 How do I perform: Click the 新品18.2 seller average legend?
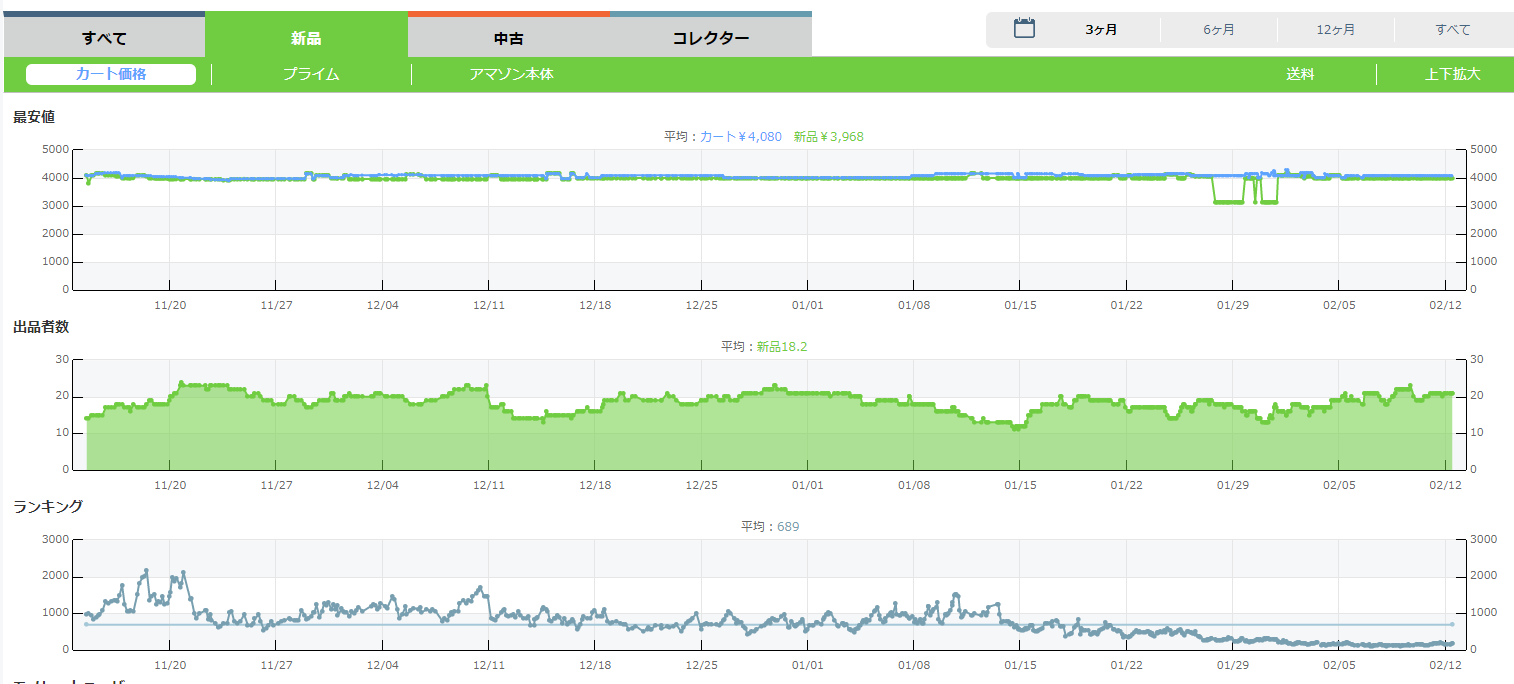(x=781, y=347)
